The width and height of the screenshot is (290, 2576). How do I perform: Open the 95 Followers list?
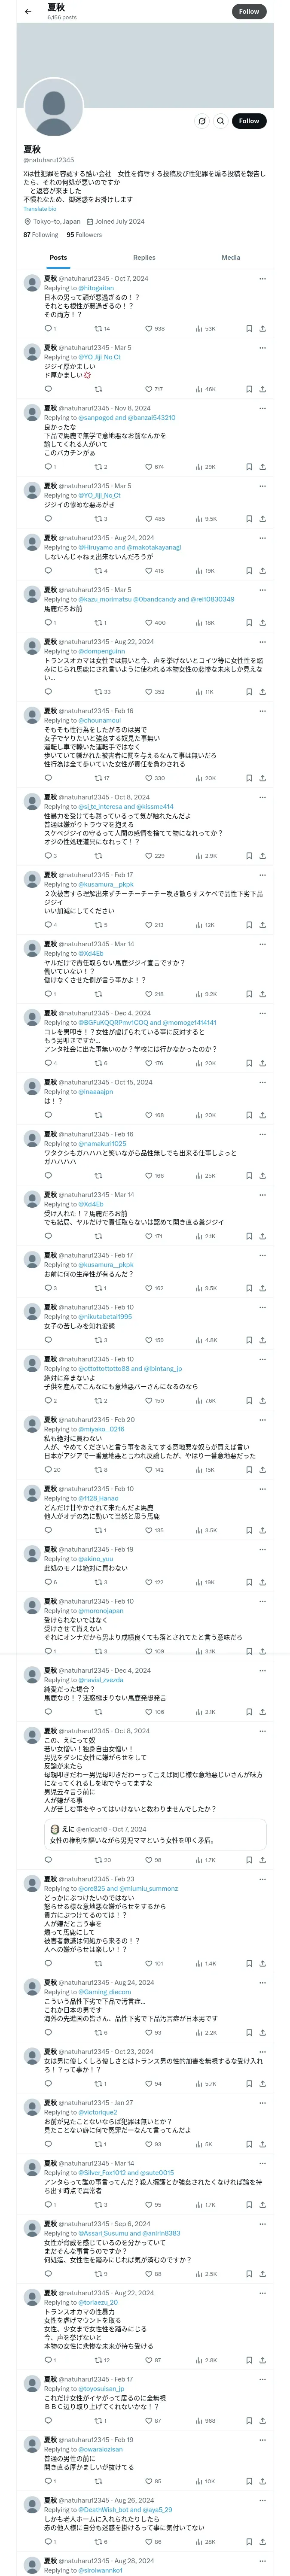[x=84, y=235]
